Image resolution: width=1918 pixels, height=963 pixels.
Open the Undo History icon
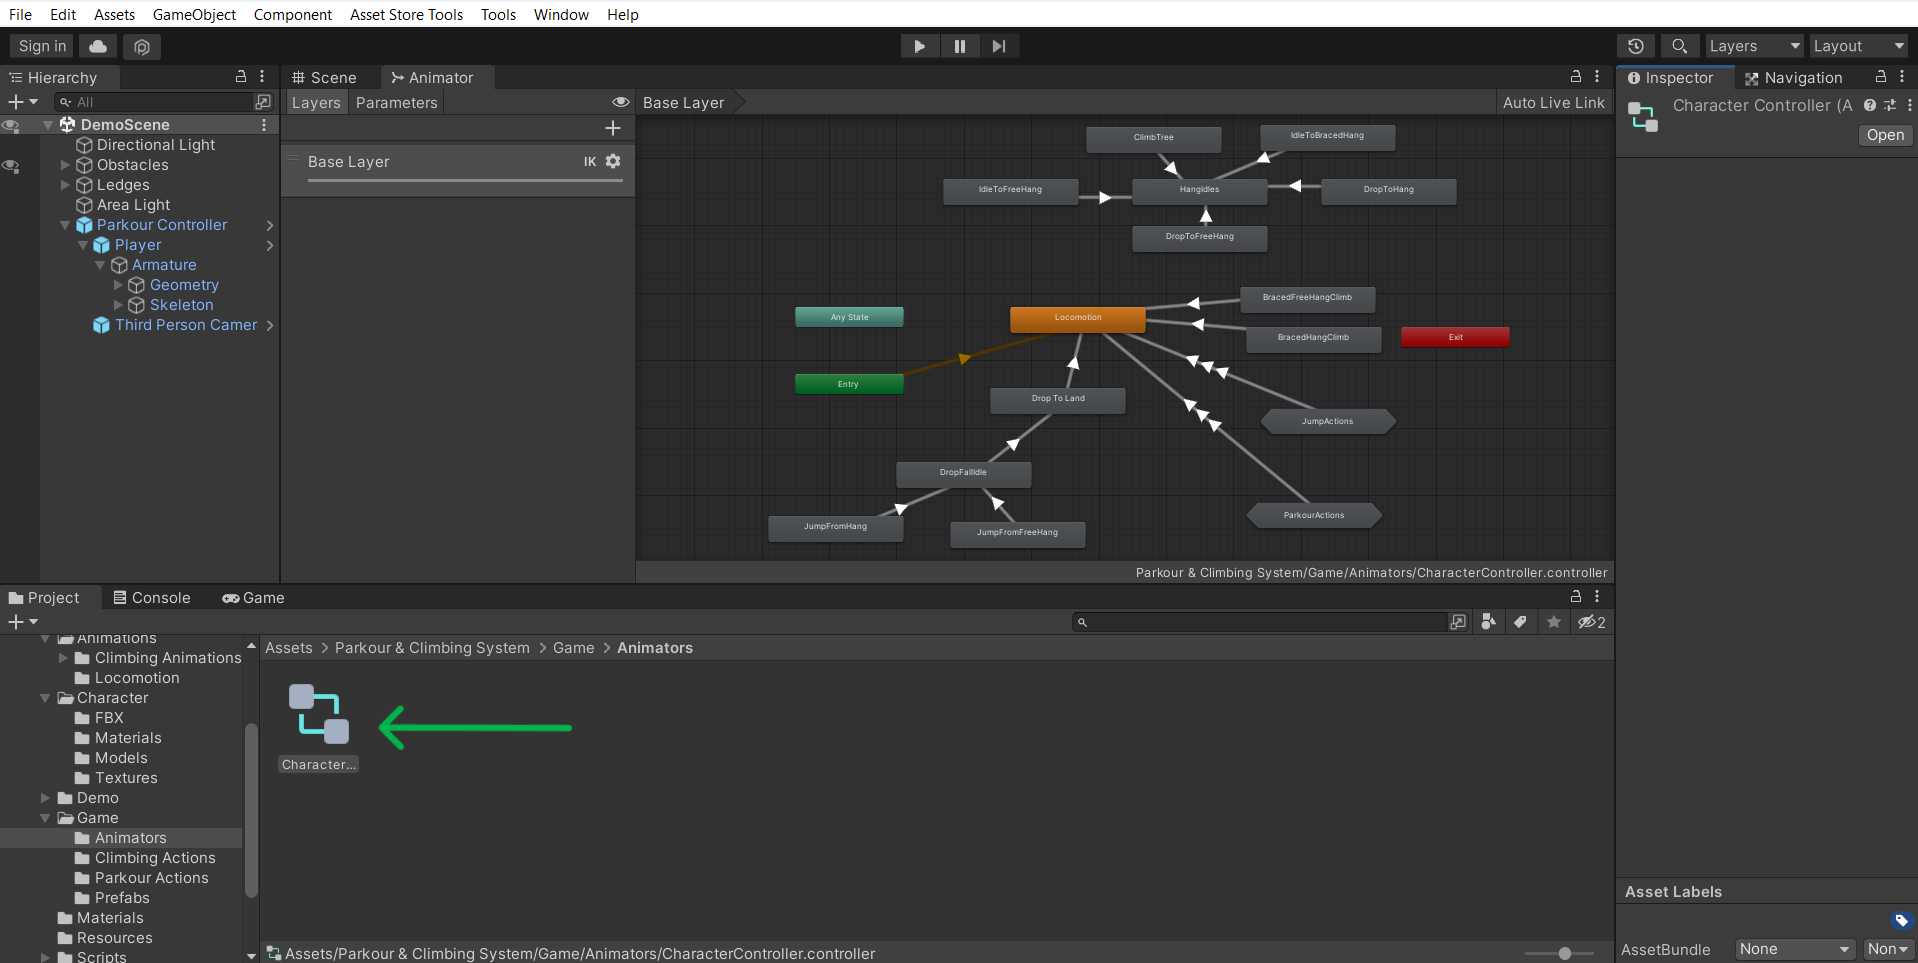(1636, 46)
